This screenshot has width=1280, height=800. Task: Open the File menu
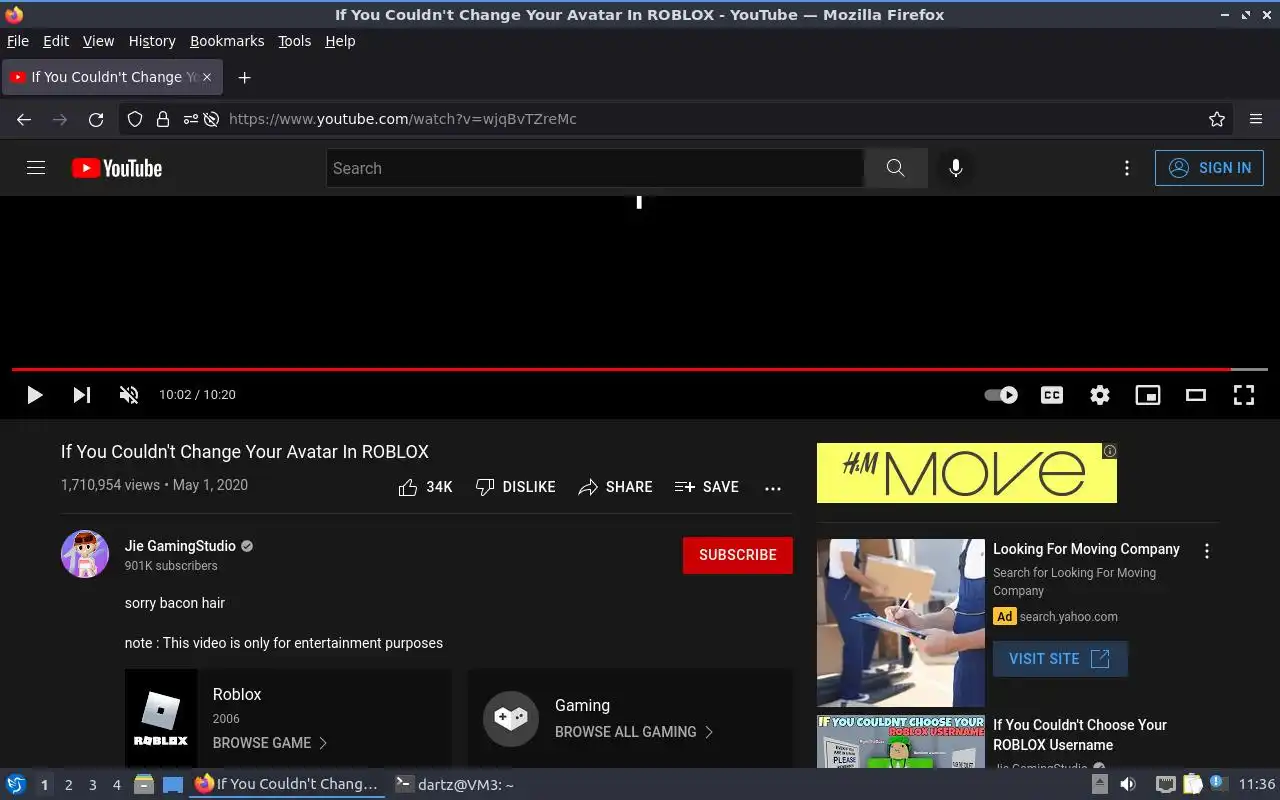pyautogui.click(x=18, y=41)
